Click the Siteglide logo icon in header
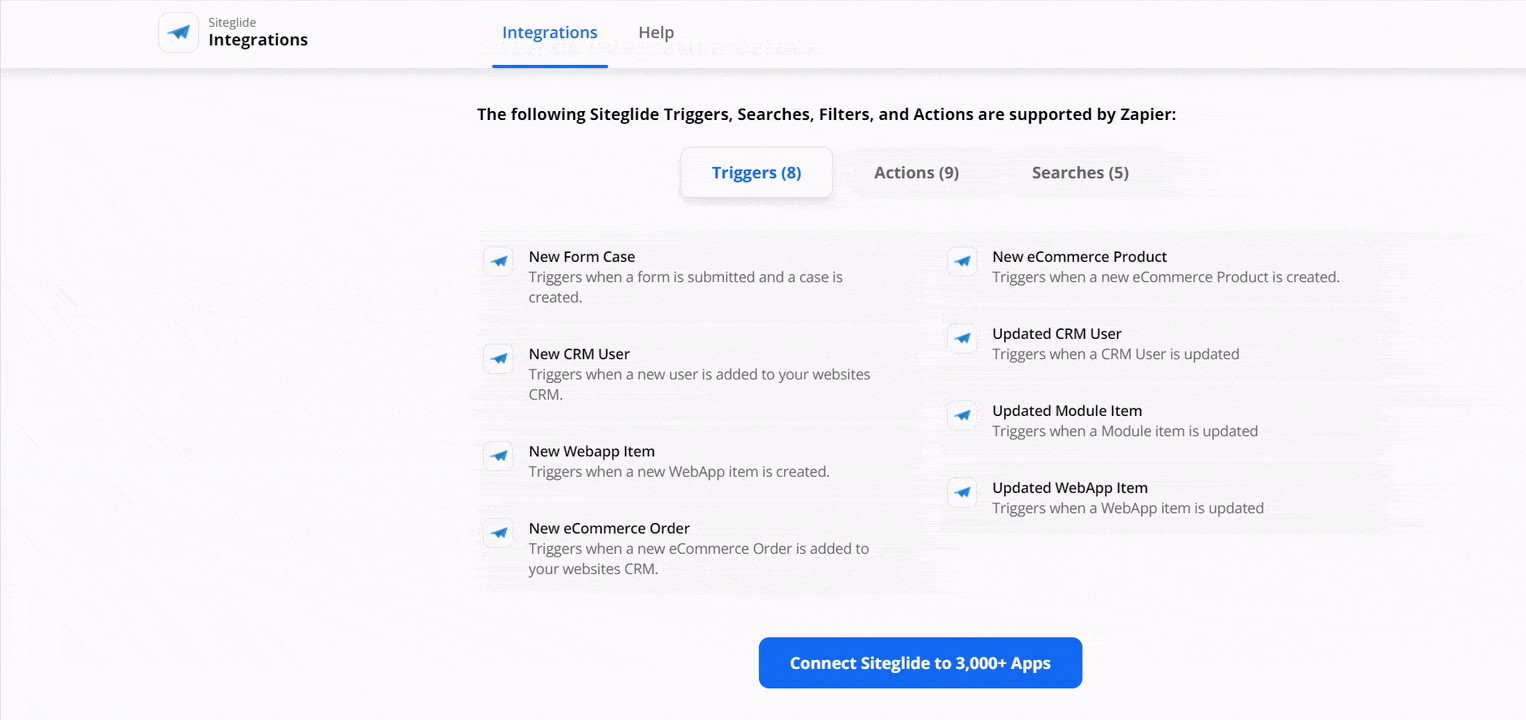Image resolution: width=1526 pixels, height=720 pixels. click(x=179, y=32)
